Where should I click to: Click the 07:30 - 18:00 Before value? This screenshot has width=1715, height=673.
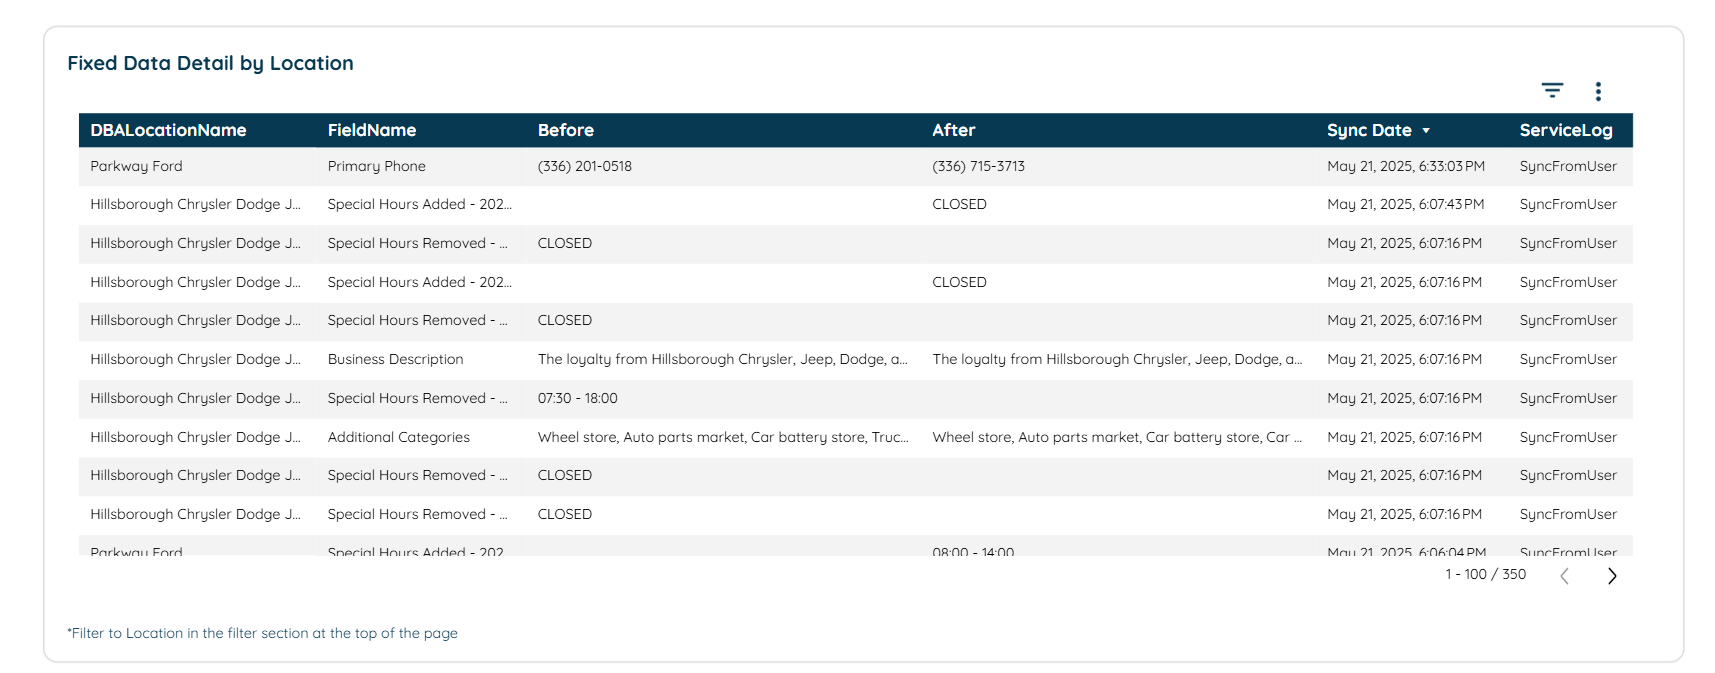[x=578, y=398]
